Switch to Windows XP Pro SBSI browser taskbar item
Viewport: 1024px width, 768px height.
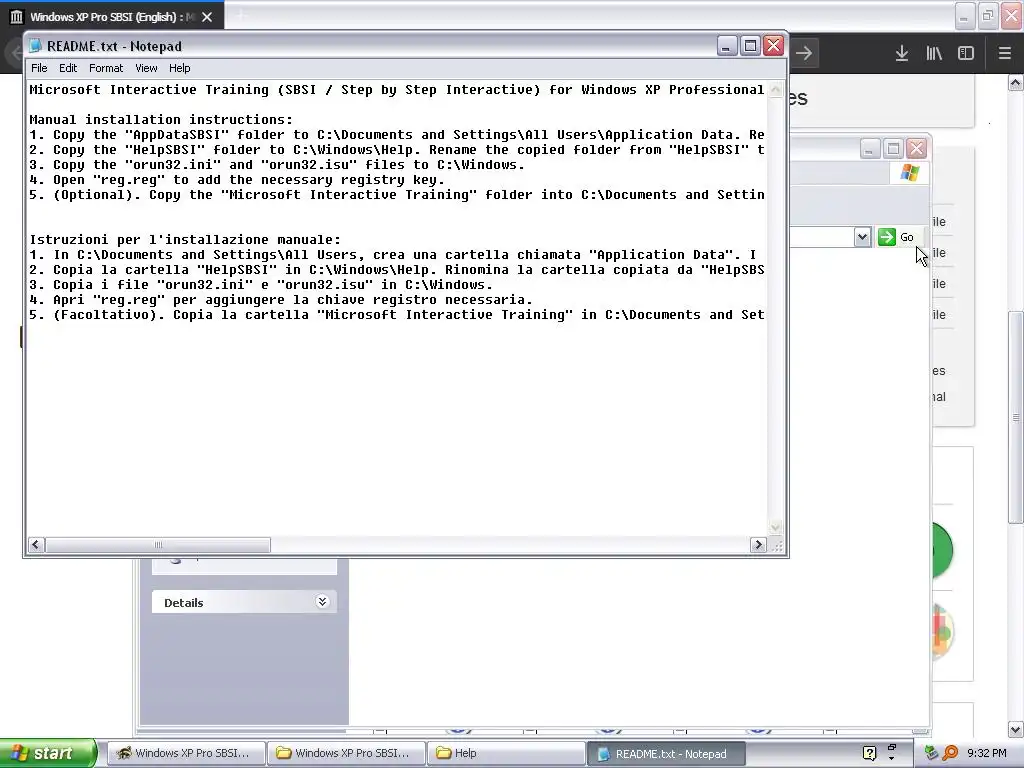[185, 753]
